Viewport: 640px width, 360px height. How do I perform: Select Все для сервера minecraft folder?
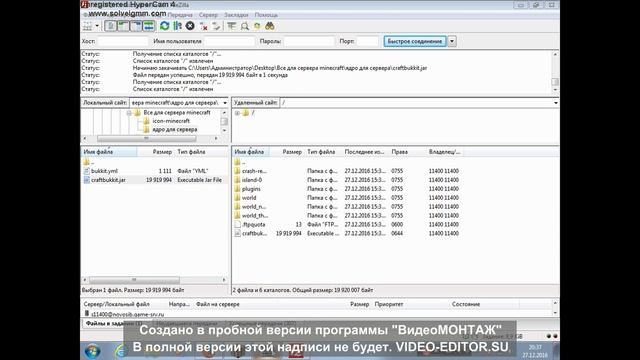click(177, 113)
